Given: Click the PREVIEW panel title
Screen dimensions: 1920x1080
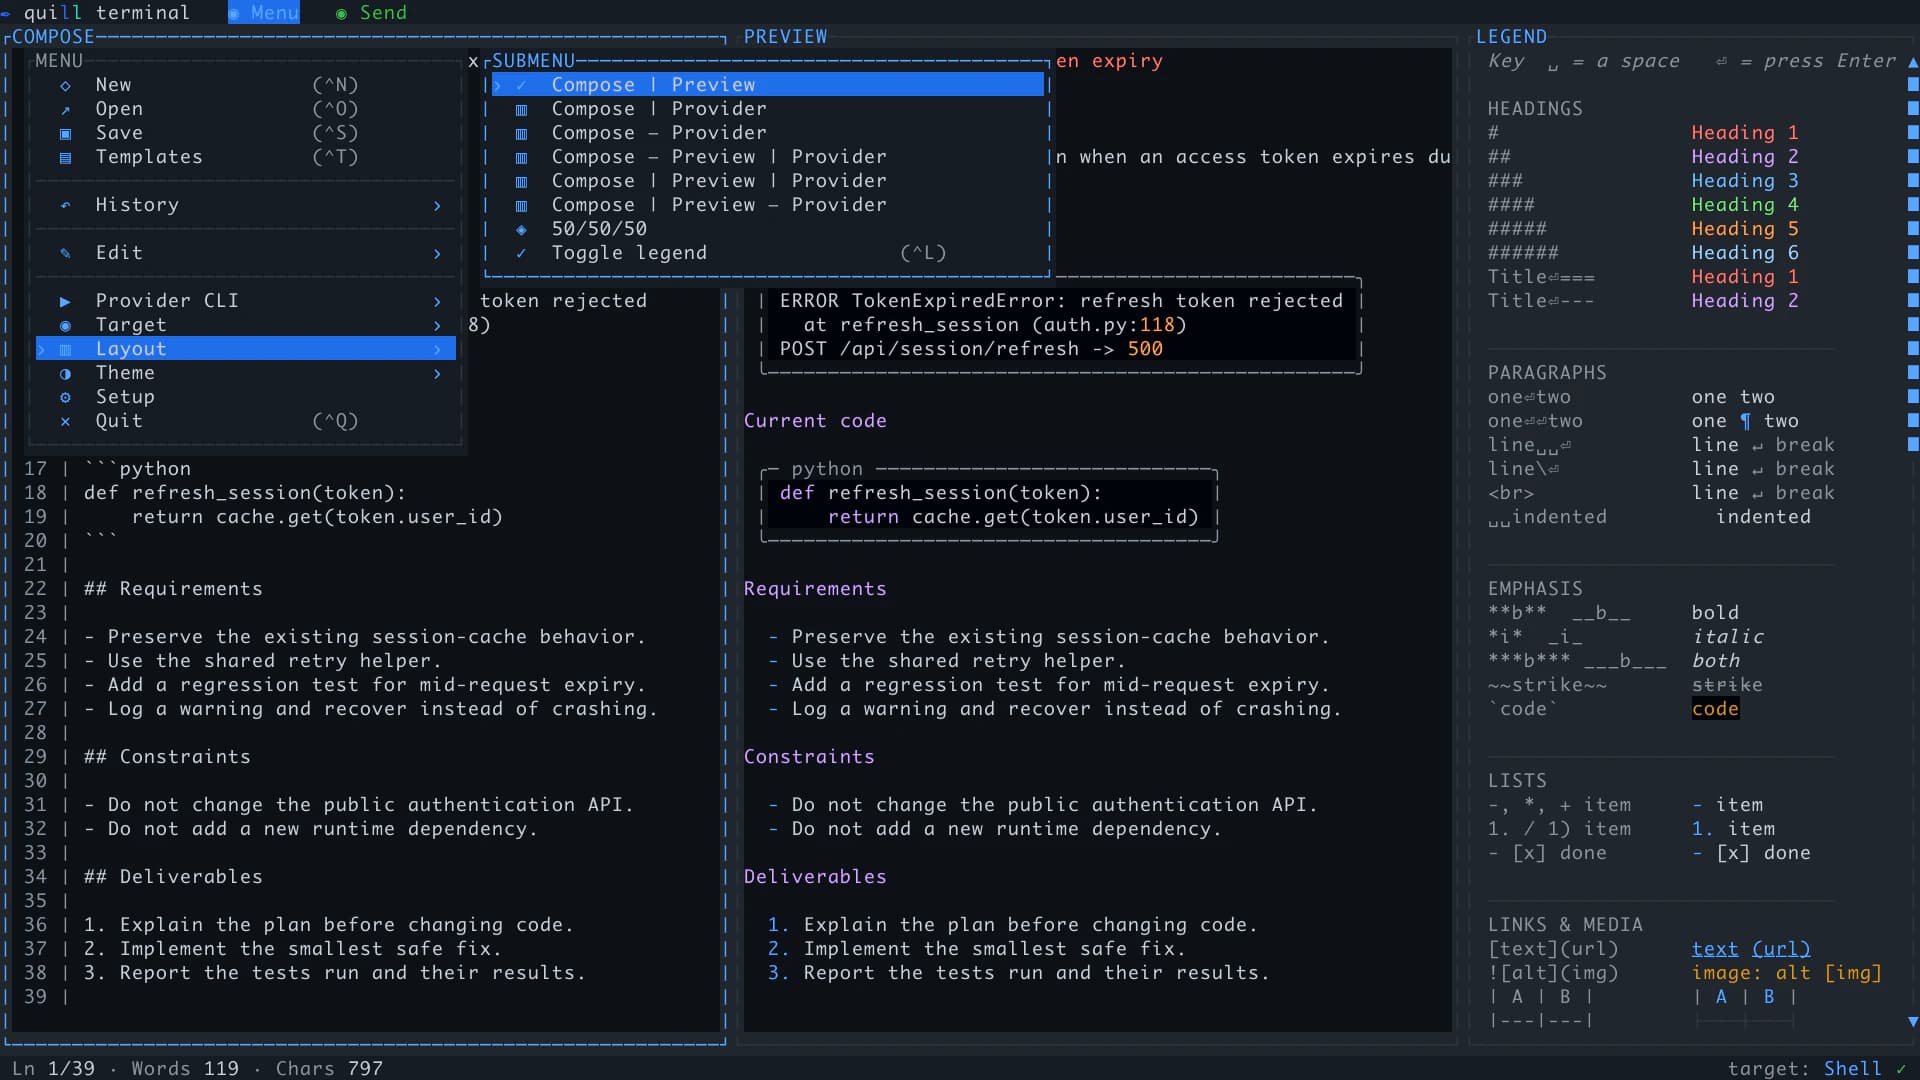Looking at the screenshot, I should click(785, 37).
